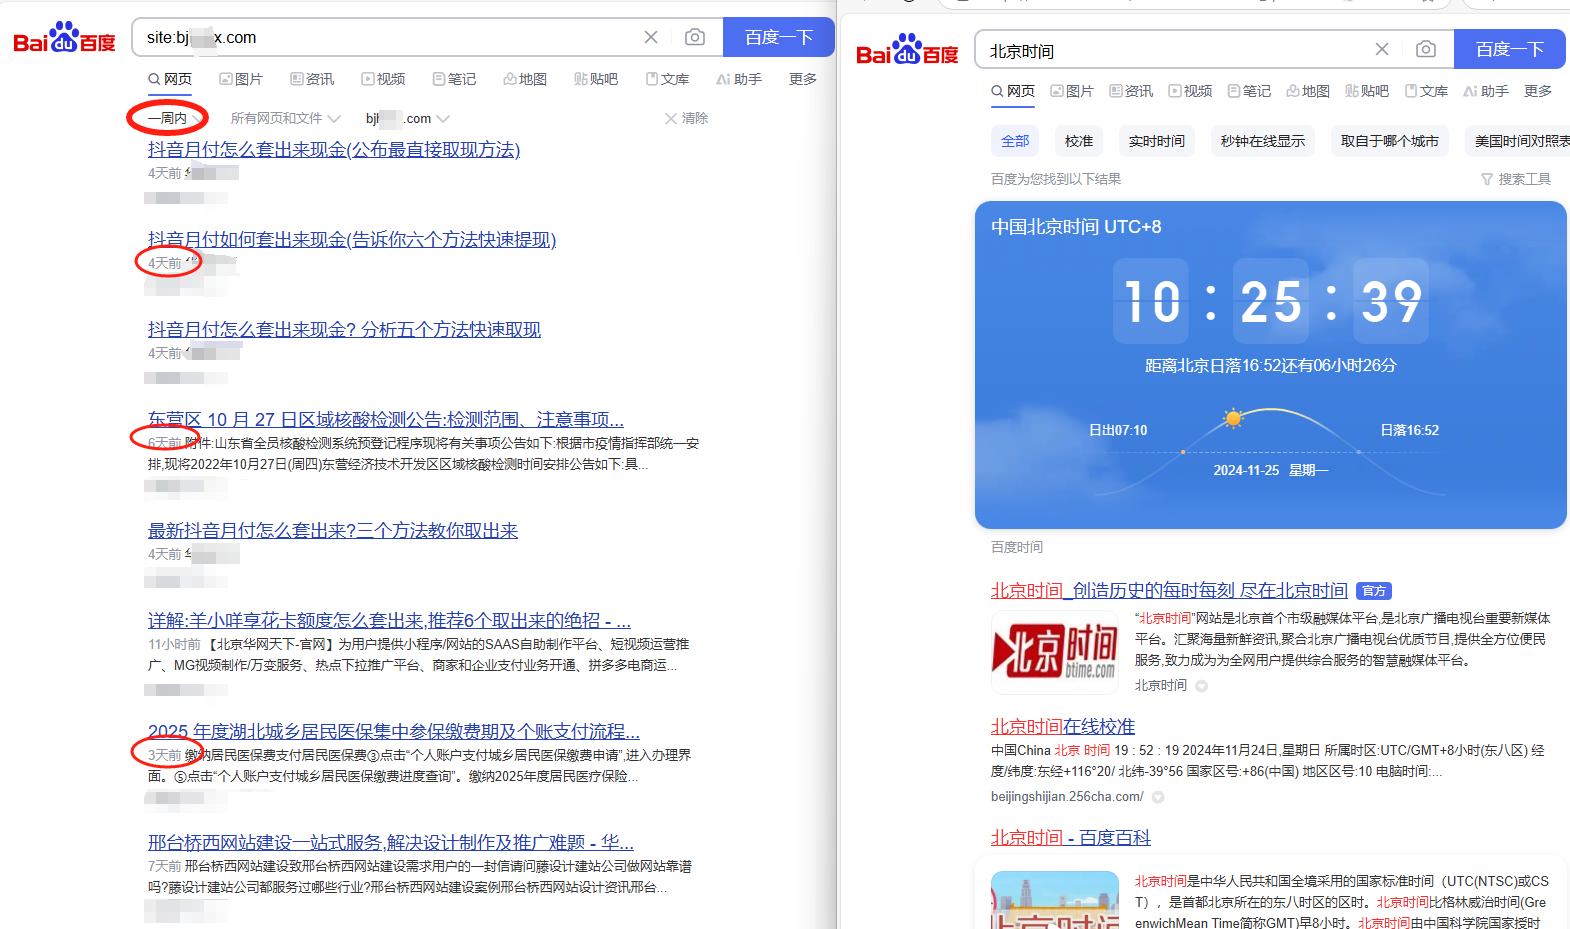Open result 2025 年度湖北城乡居民医保集中参保缴费期
The width and height of the screenshot is (1570, 929).
394,732
